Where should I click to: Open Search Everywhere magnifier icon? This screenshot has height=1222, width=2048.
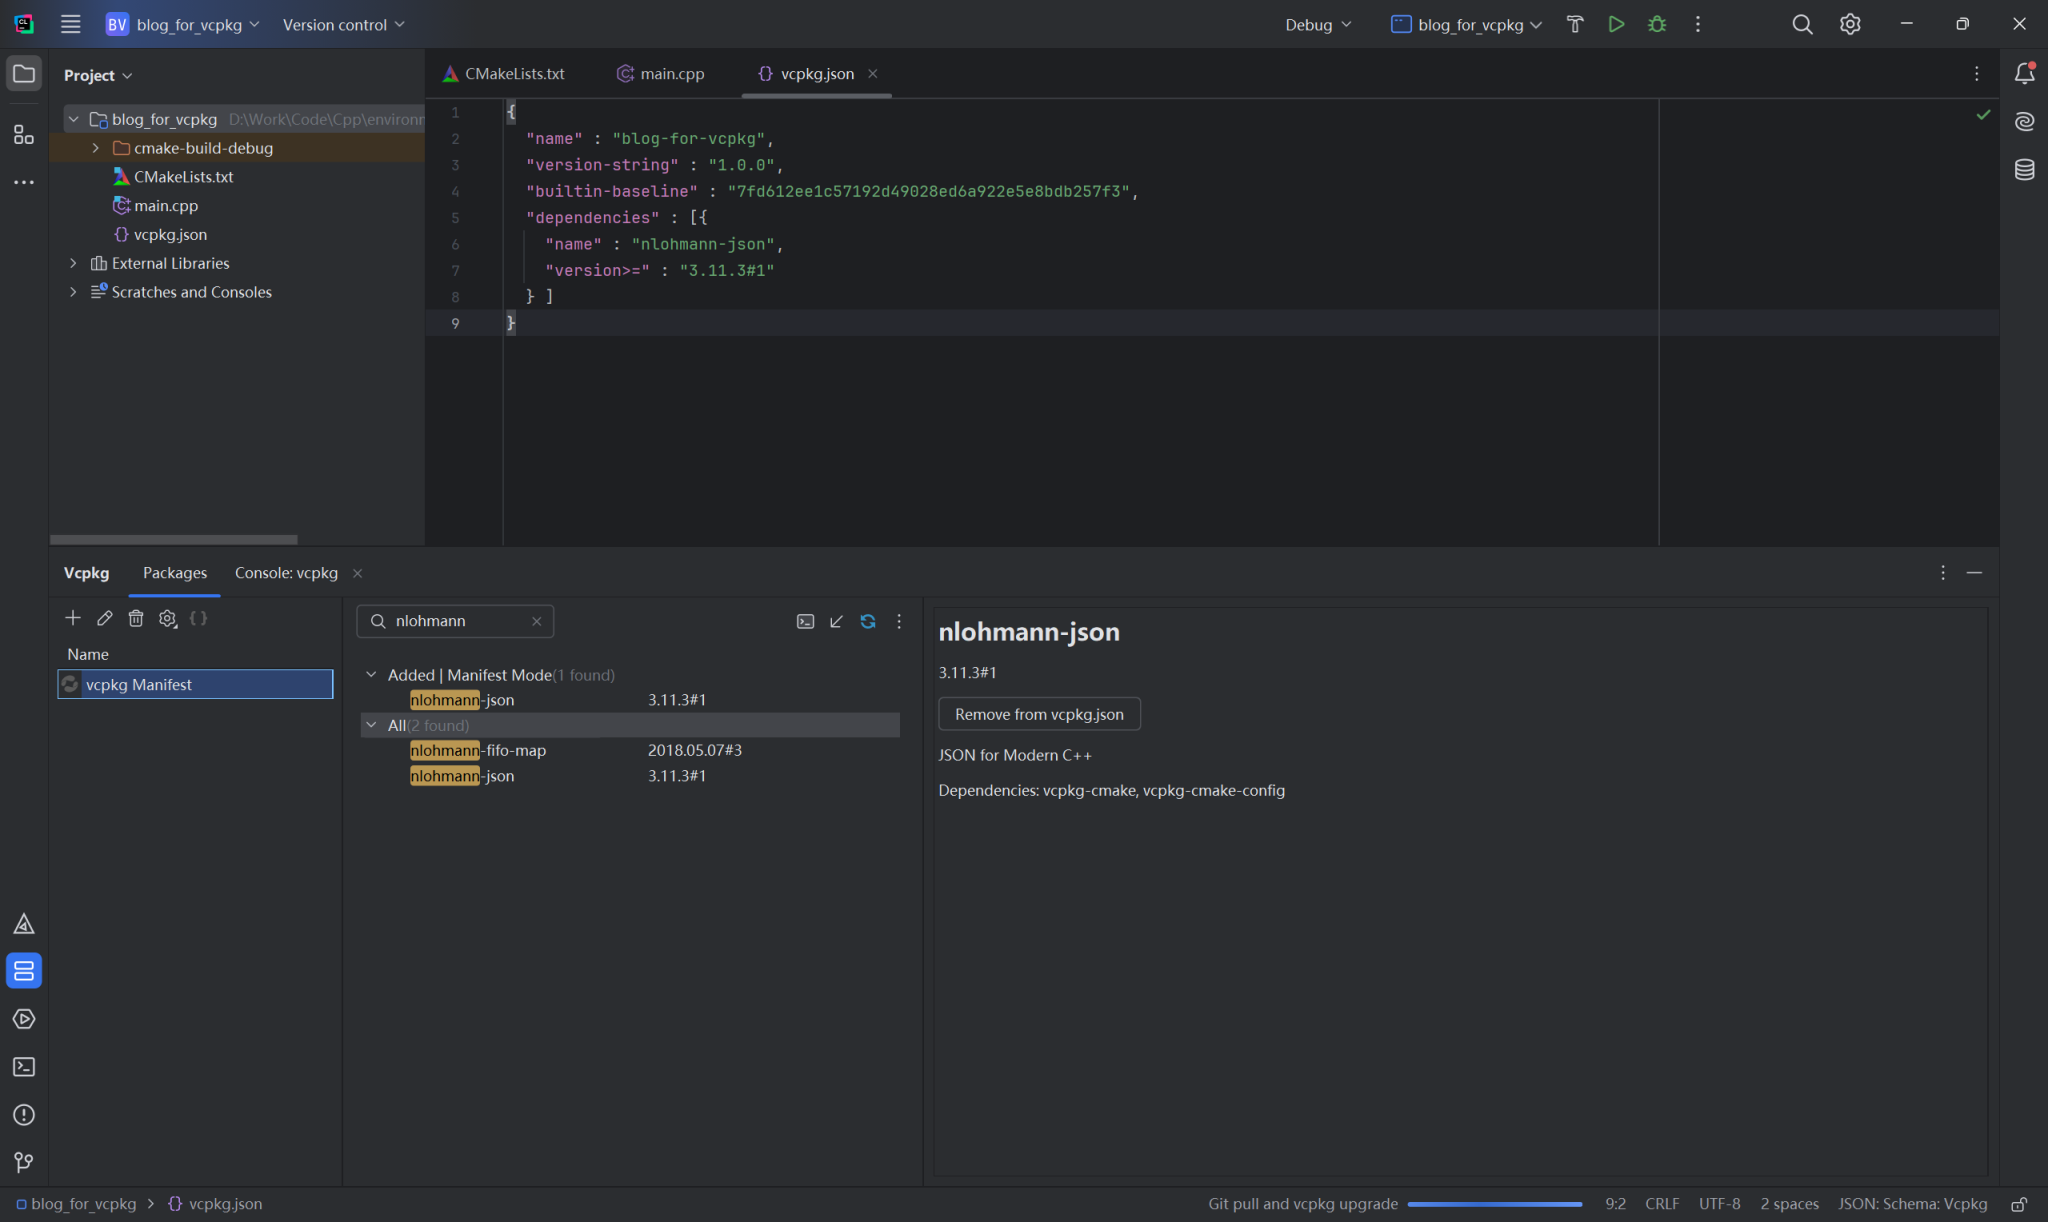pos(1803,24)
